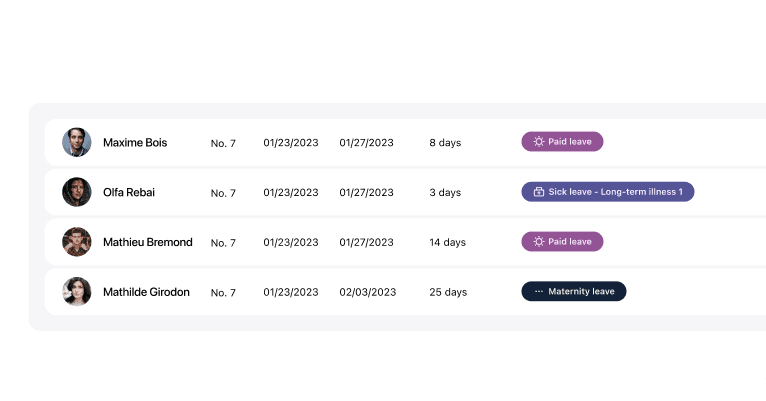
Task: Click Maxime Bois's avatar photo
Action: pyautogui.click(x=77, y=142)
